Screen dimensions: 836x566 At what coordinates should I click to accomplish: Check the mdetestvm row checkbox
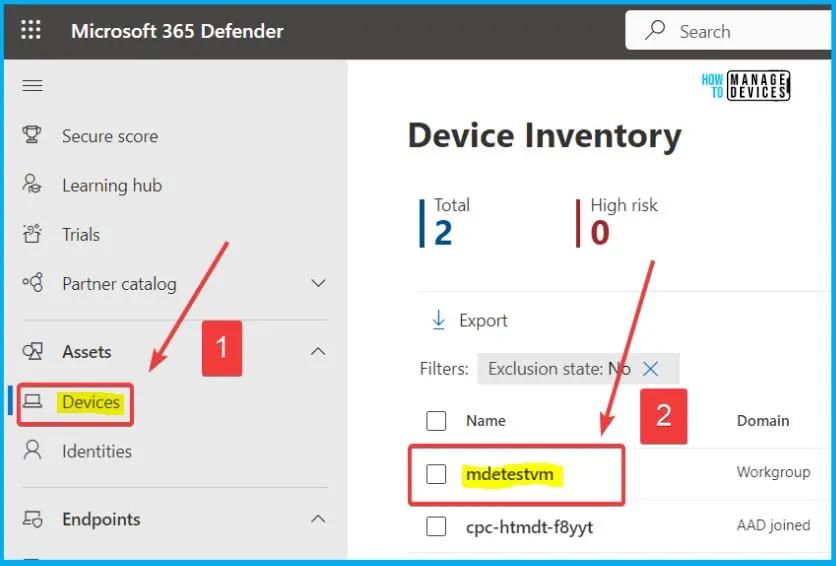coord(436,474)
